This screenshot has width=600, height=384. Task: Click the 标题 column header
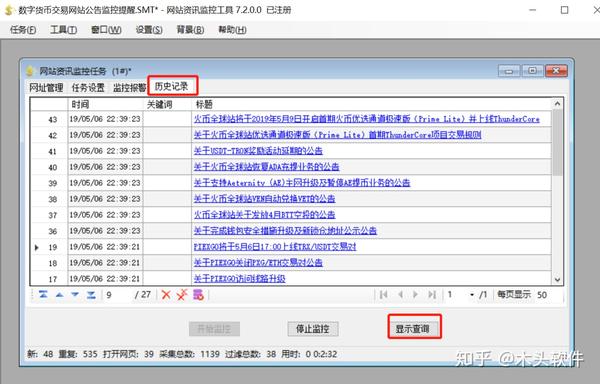[x=371, y=104]
